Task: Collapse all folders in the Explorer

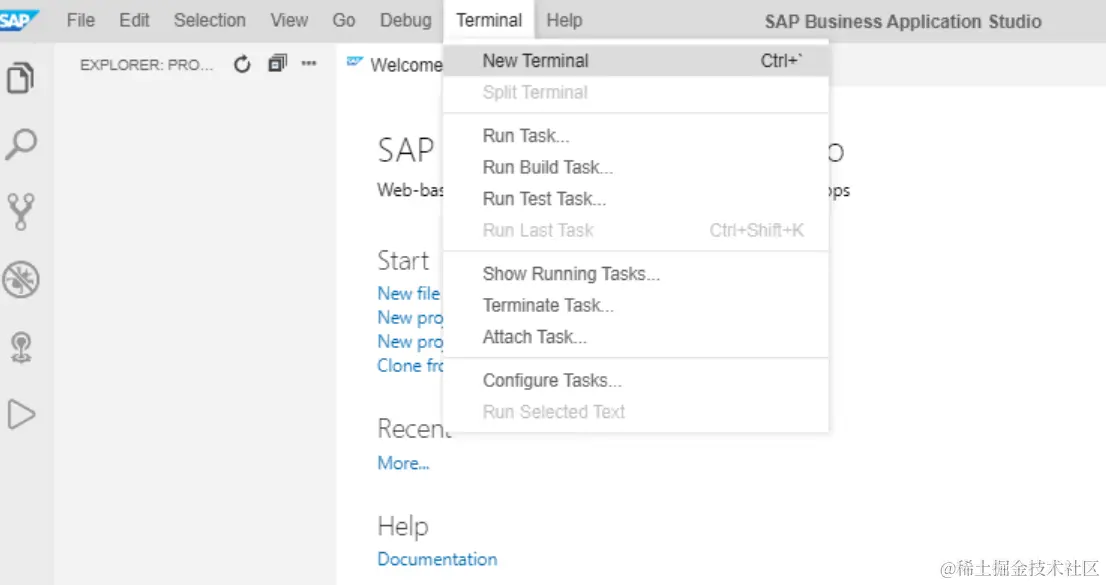Action: [277, 64]
